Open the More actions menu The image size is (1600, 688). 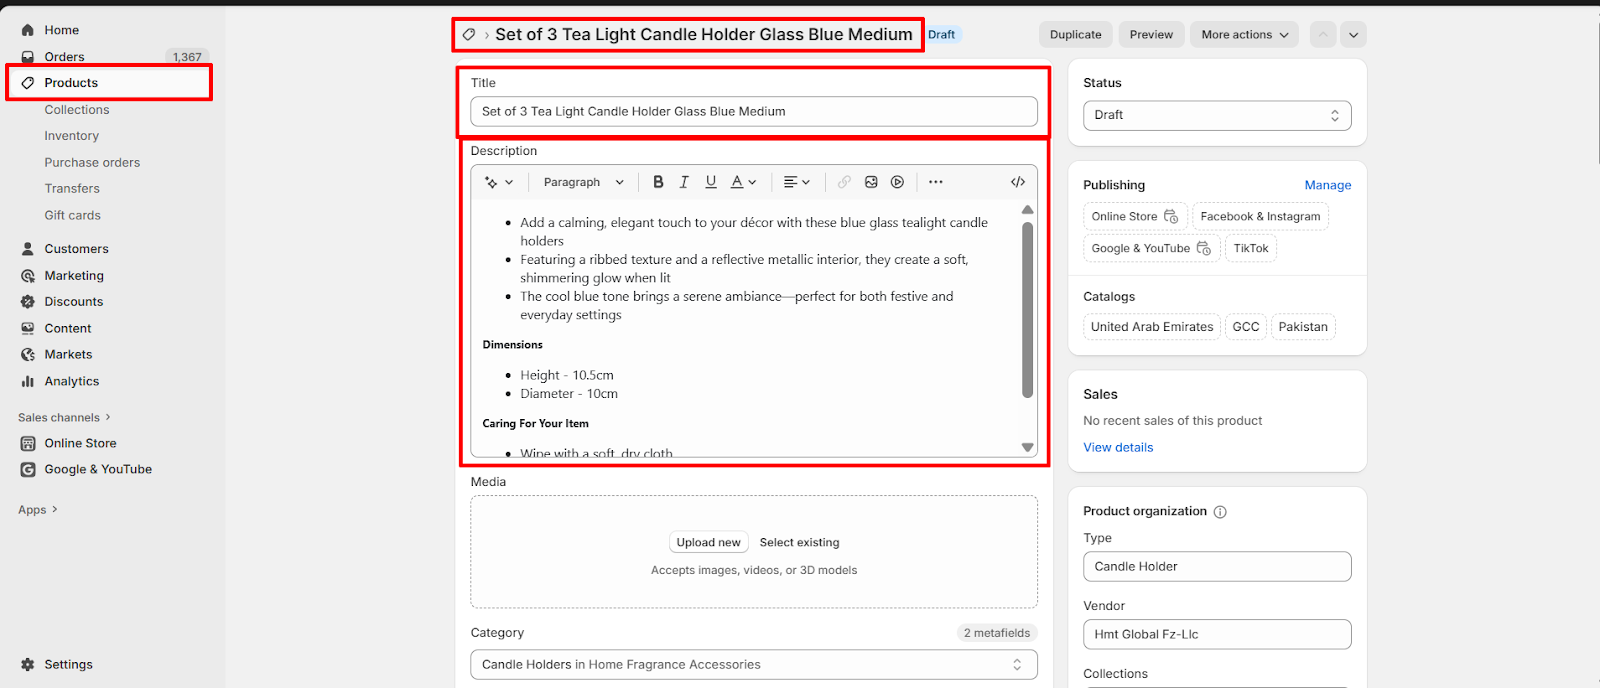[x=1244, y=34]
